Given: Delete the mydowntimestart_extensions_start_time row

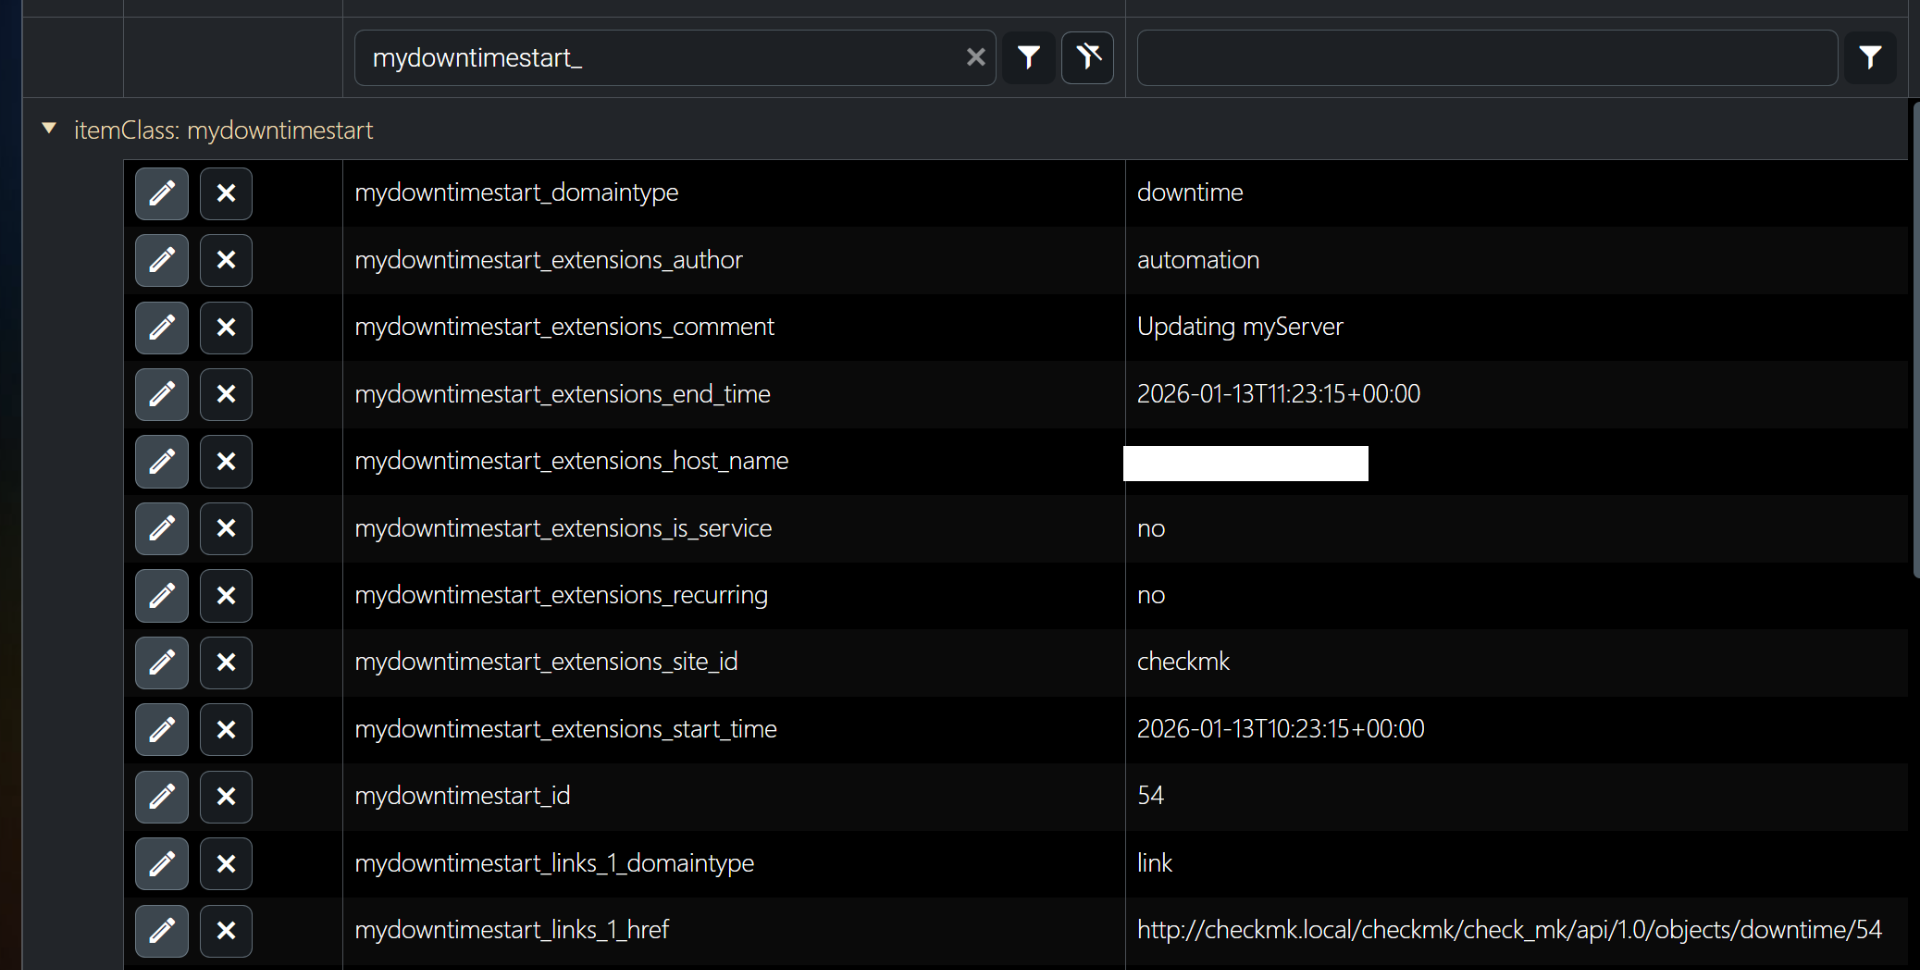Looking at the screenshot, I should tap(226, 729).
